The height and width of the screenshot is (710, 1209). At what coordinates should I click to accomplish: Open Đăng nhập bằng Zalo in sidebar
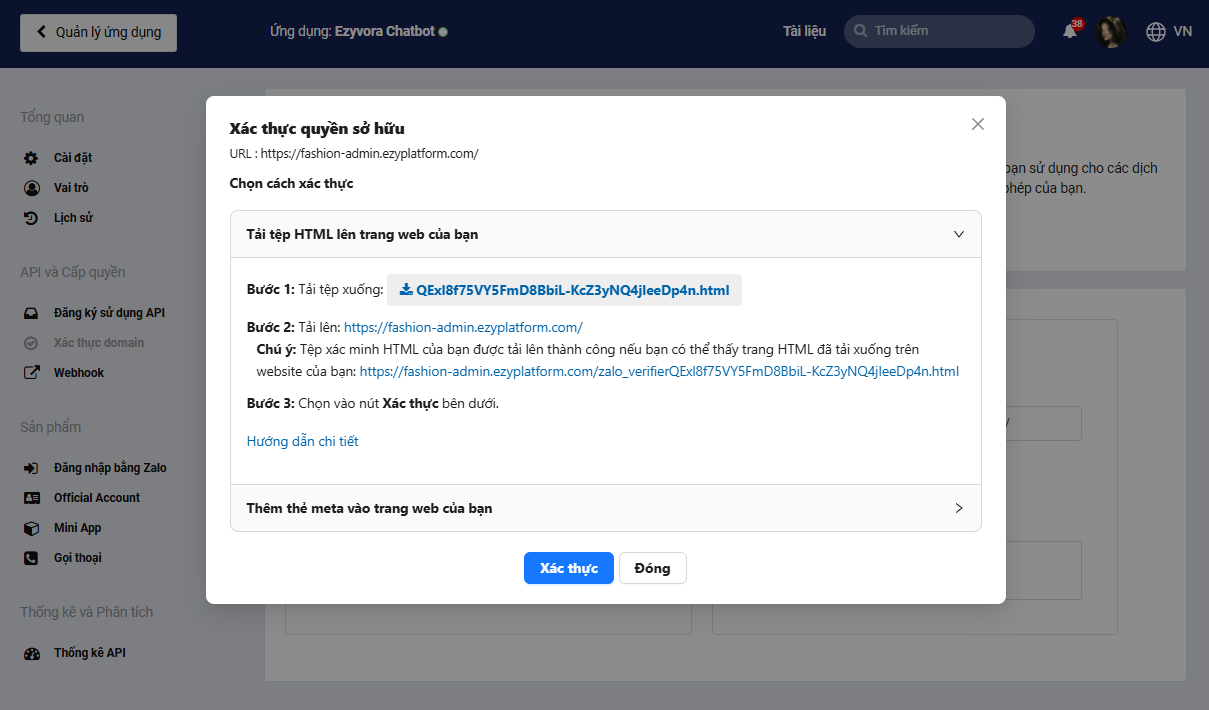coord(110,468)
